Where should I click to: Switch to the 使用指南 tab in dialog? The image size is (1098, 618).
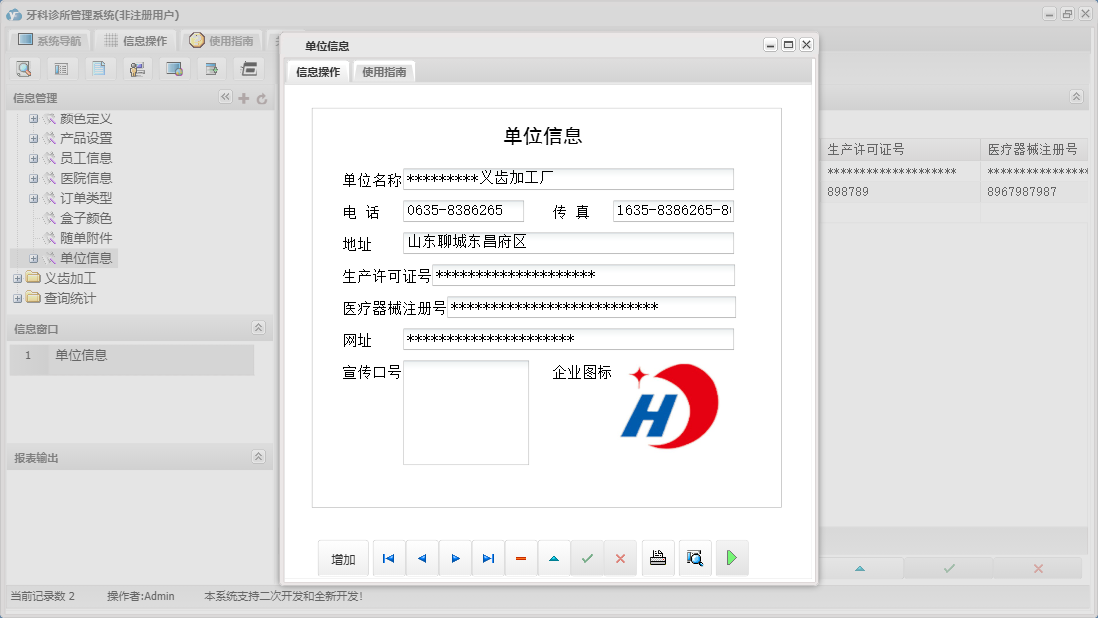(x=384, y=71)
